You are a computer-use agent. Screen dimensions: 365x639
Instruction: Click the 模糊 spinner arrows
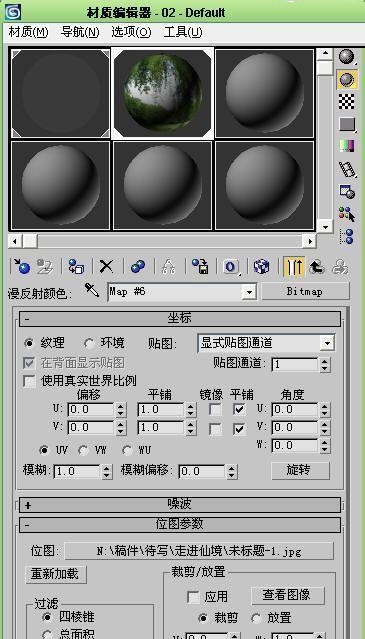pos(106,472)
